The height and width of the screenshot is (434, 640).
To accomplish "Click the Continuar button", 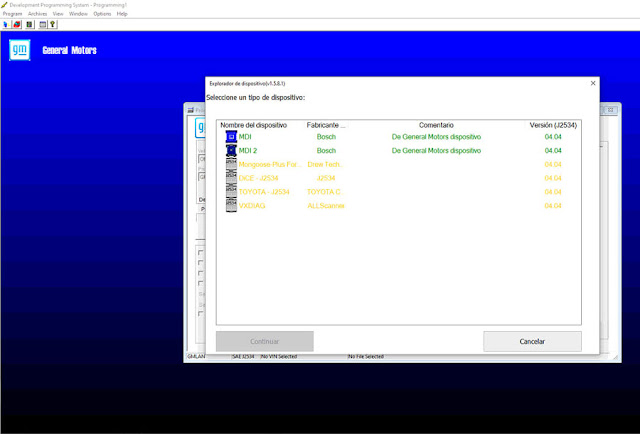I will coord(264,341).
